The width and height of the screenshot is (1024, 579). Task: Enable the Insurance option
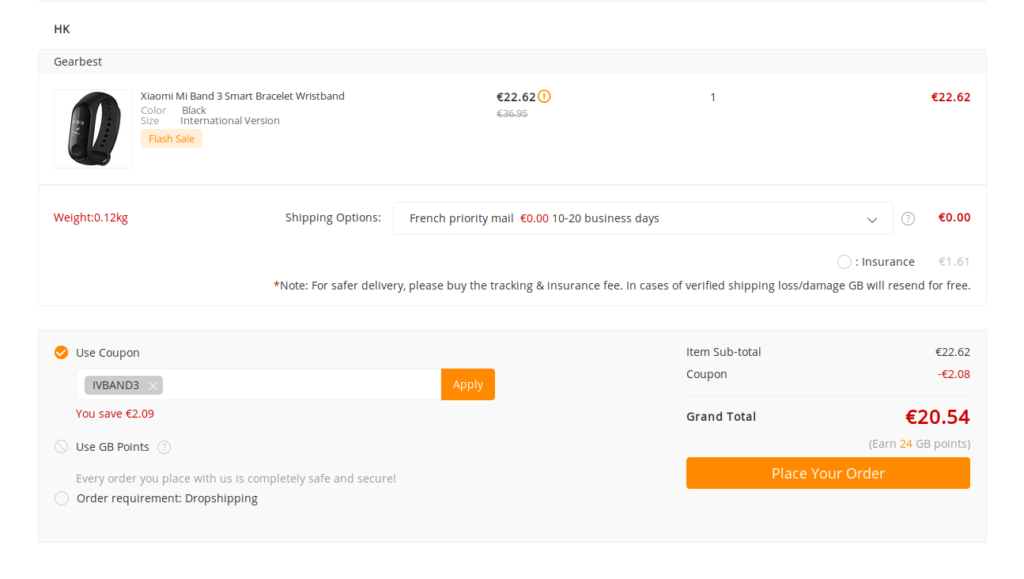coord(844,262)
